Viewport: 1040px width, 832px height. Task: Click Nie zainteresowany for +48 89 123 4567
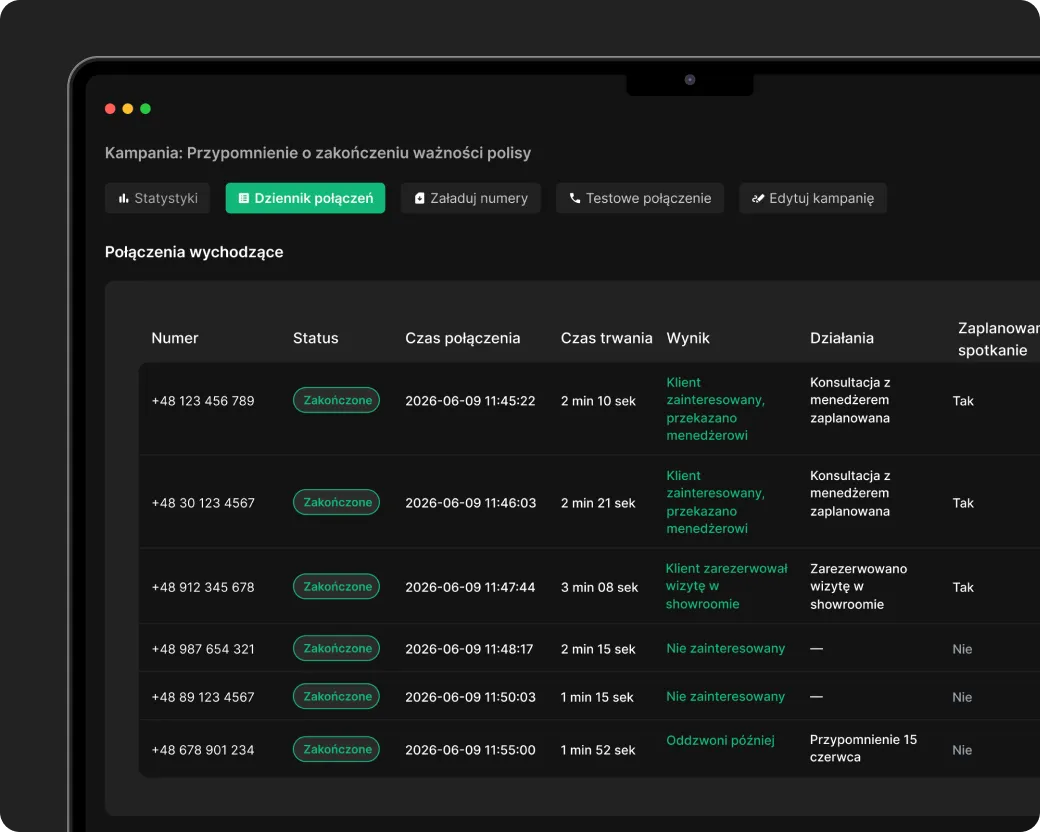(726, 696)
